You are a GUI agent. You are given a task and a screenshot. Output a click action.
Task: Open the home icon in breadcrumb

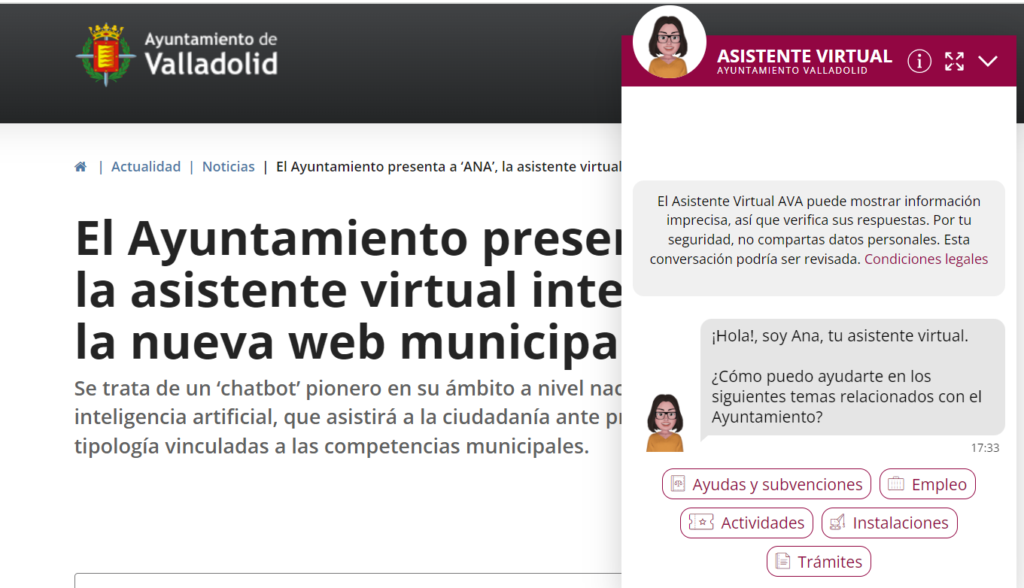tap(80, 167)
